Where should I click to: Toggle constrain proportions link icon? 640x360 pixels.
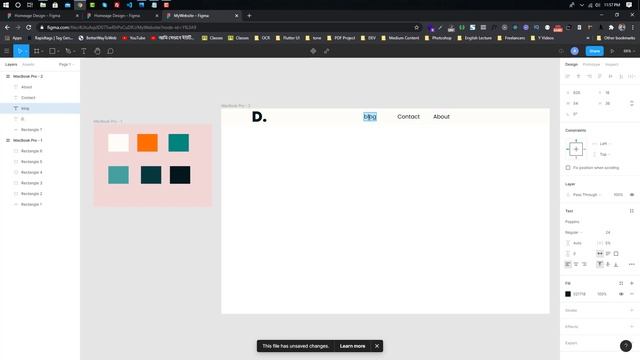pyautogui.click(x=631, y=103)
